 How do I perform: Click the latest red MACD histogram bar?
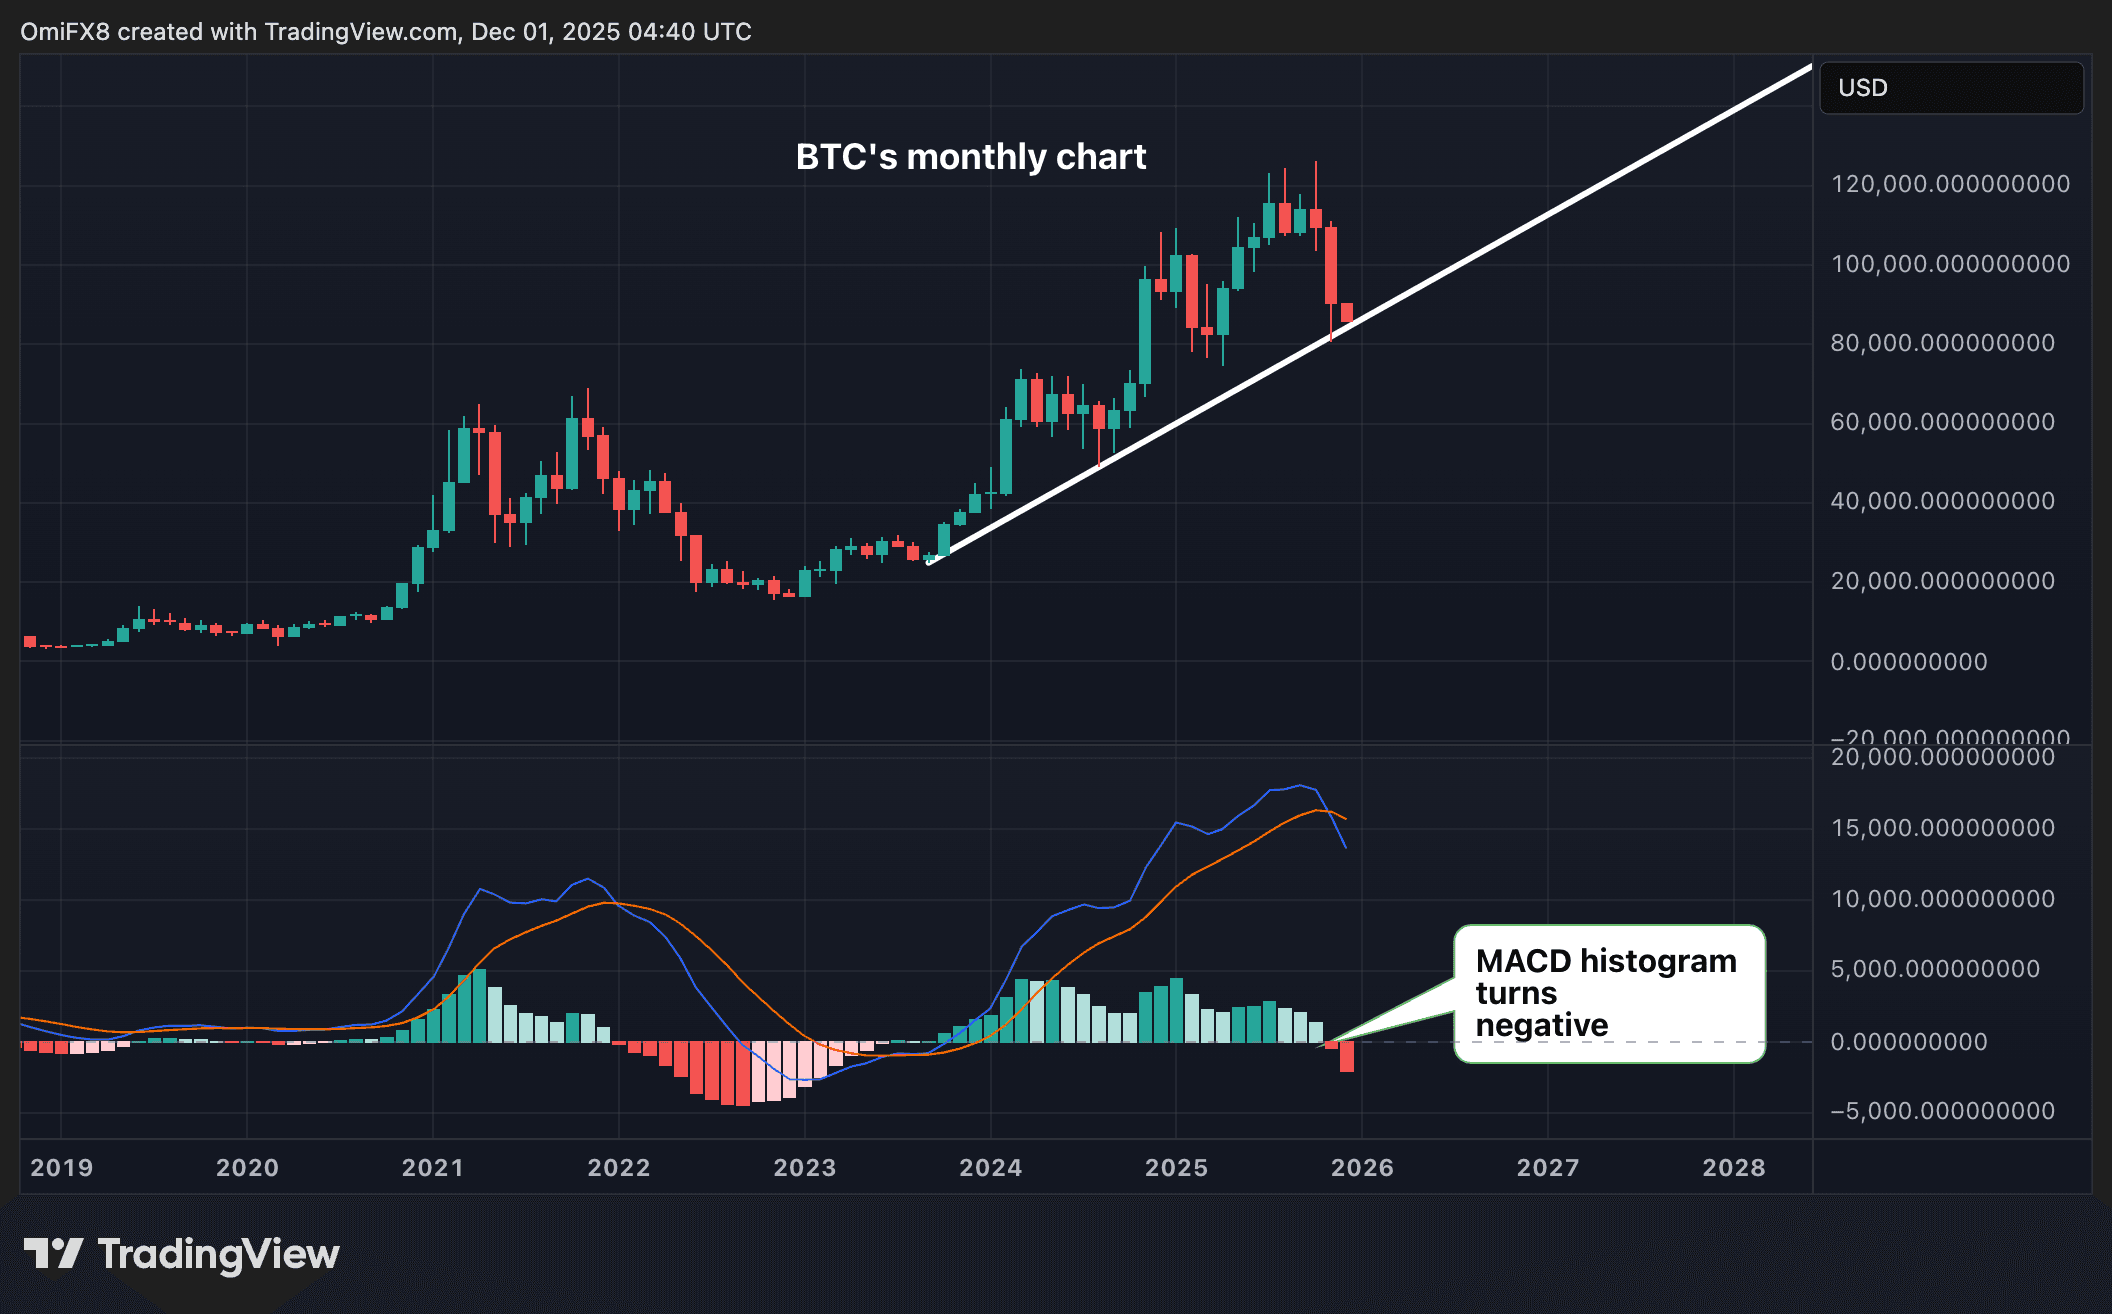coord(1347,1056)
